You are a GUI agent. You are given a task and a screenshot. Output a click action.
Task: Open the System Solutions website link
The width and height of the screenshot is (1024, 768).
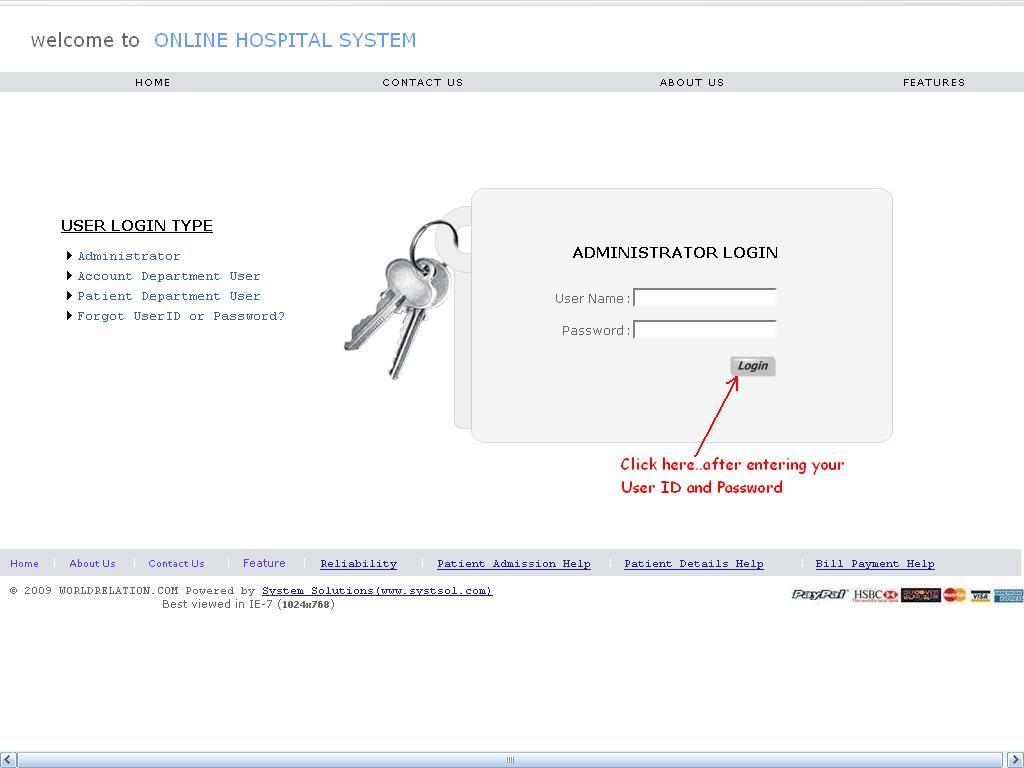point(377,590)
